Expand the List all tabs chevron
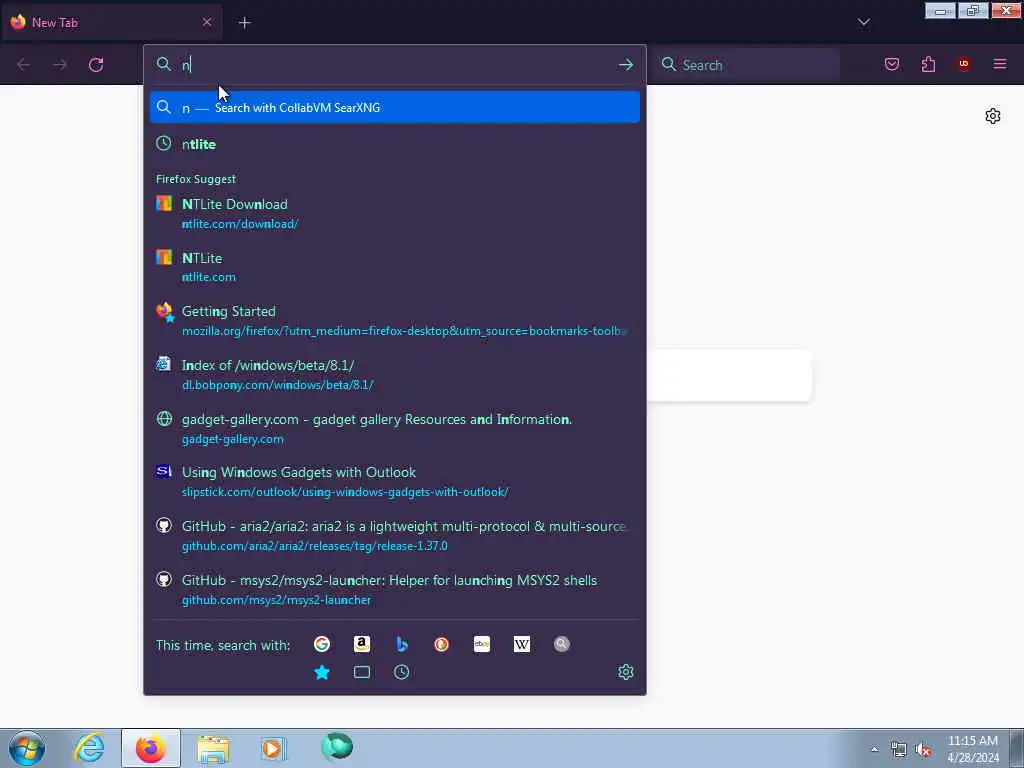The width and height of the screenshot is (1024, 768). pyautogui.click(x=863, y=22)
